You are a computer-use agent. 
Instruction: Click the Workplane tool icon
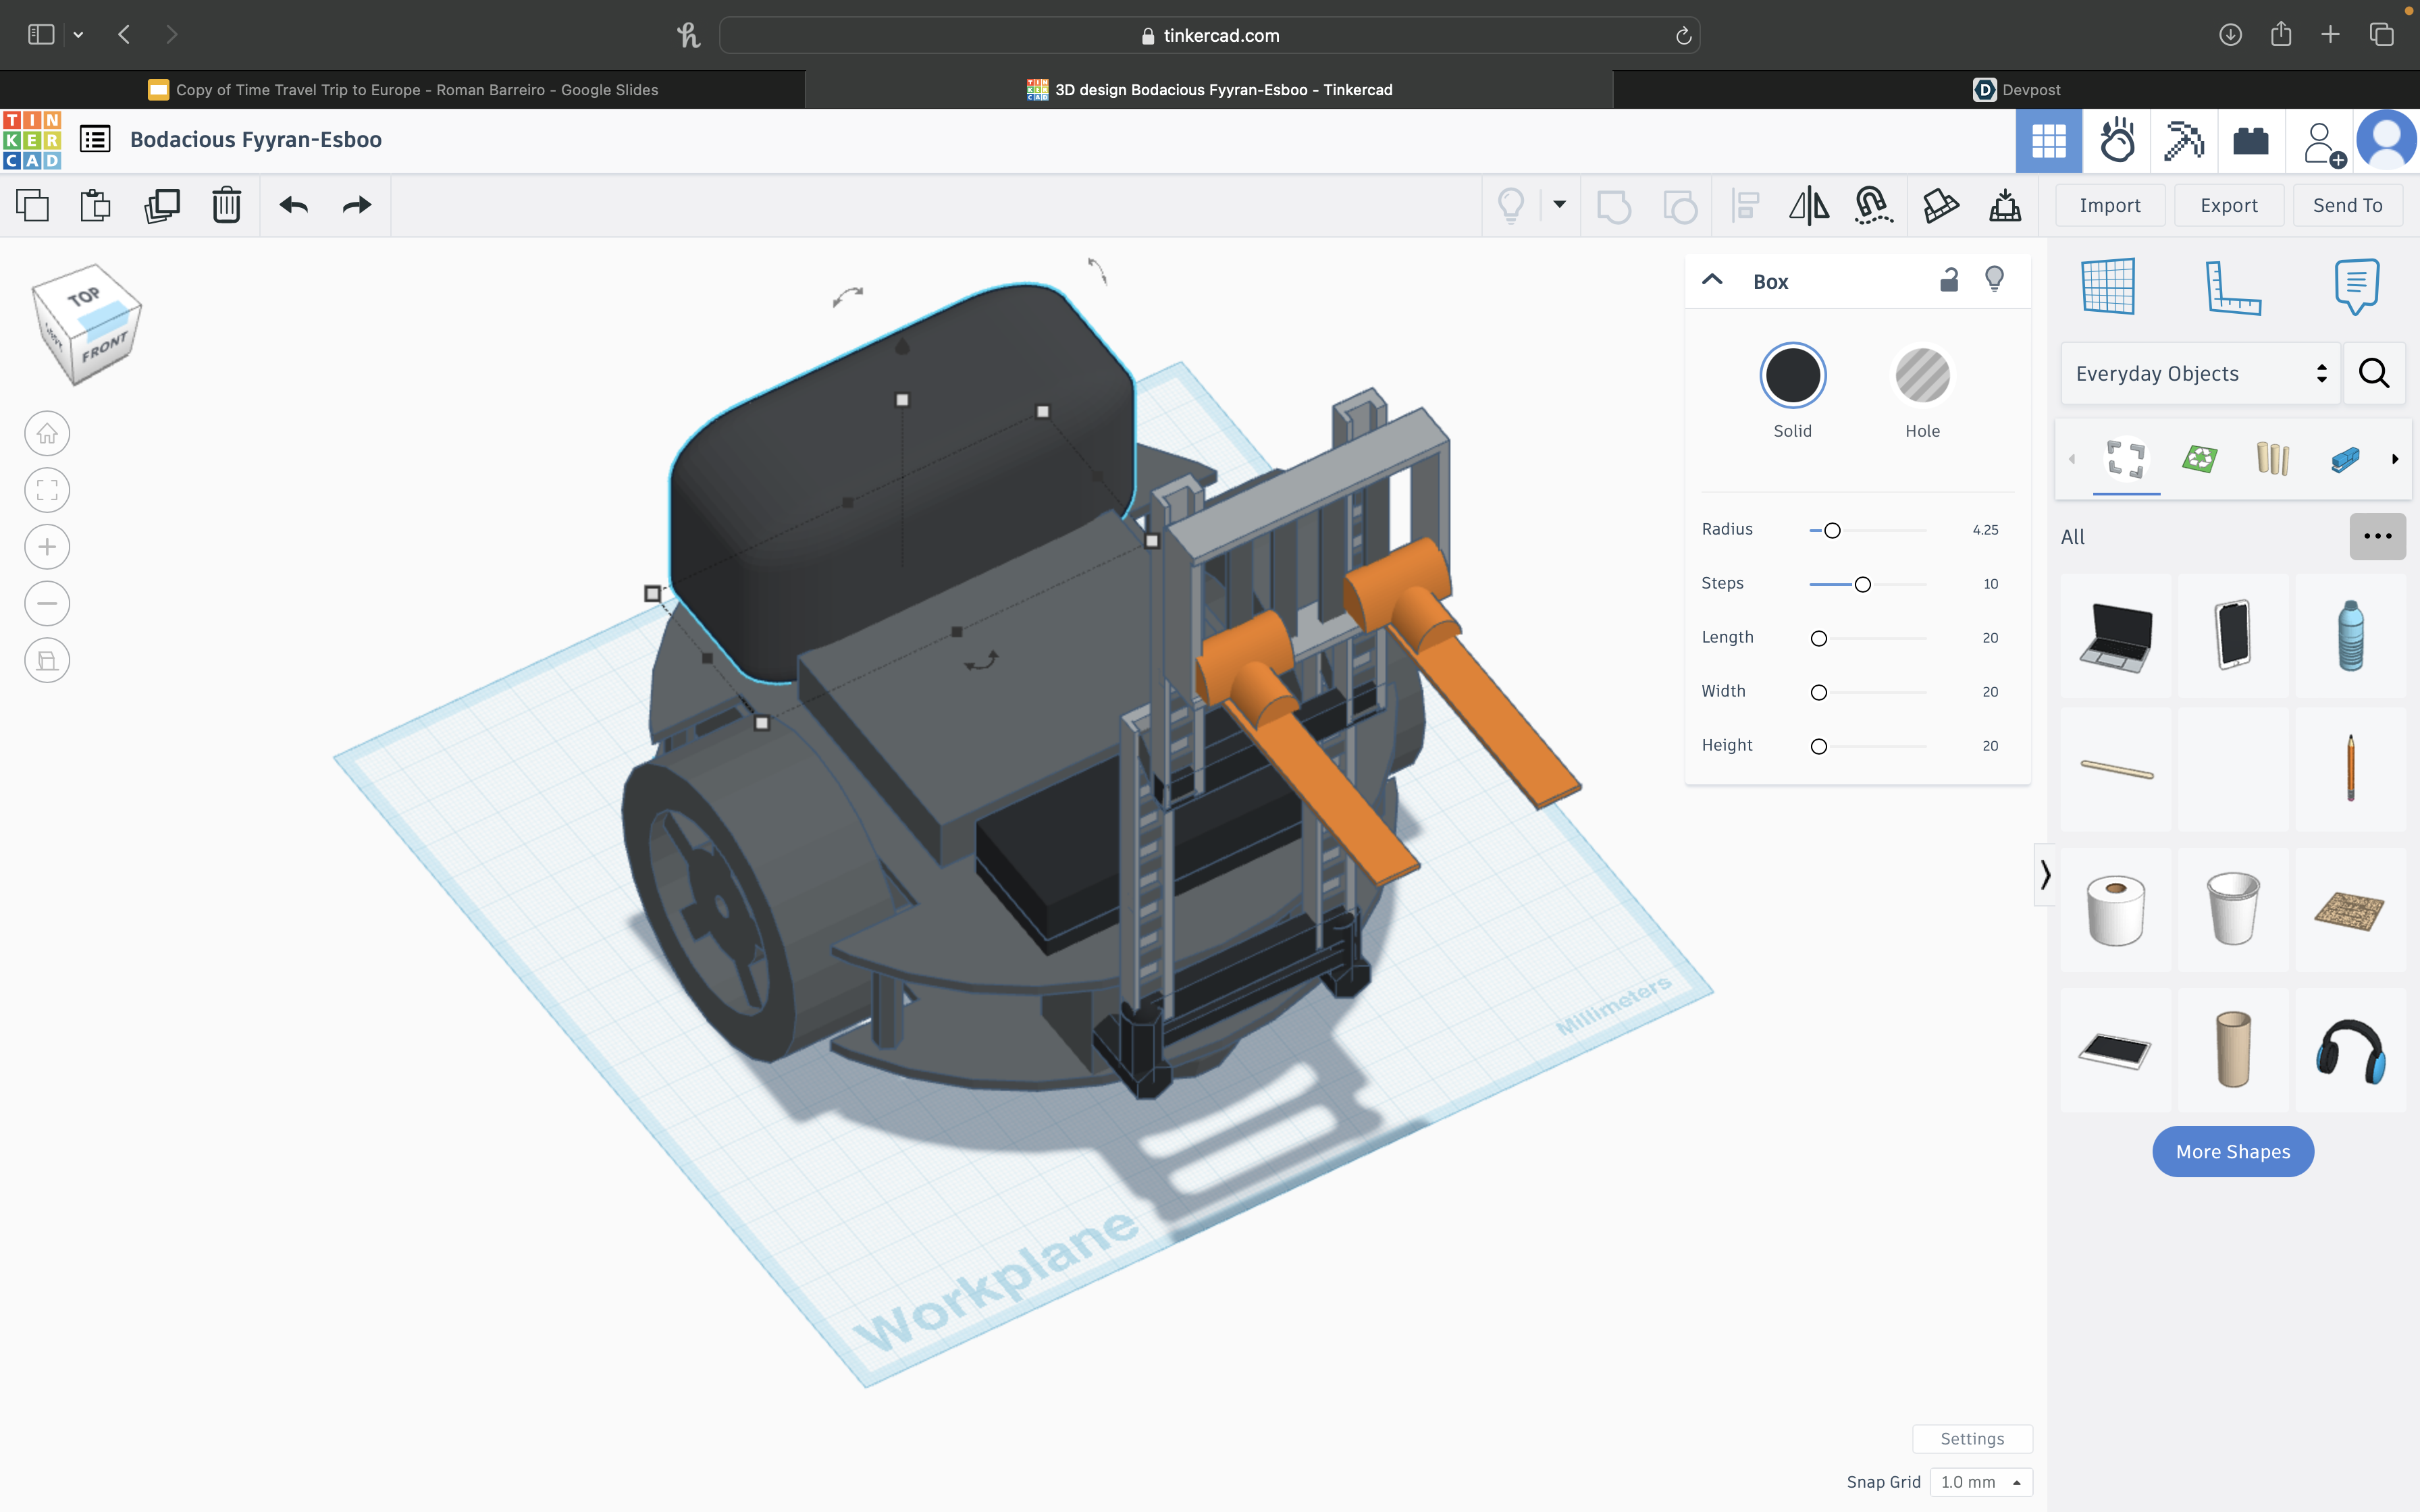tap(2108, 287)
